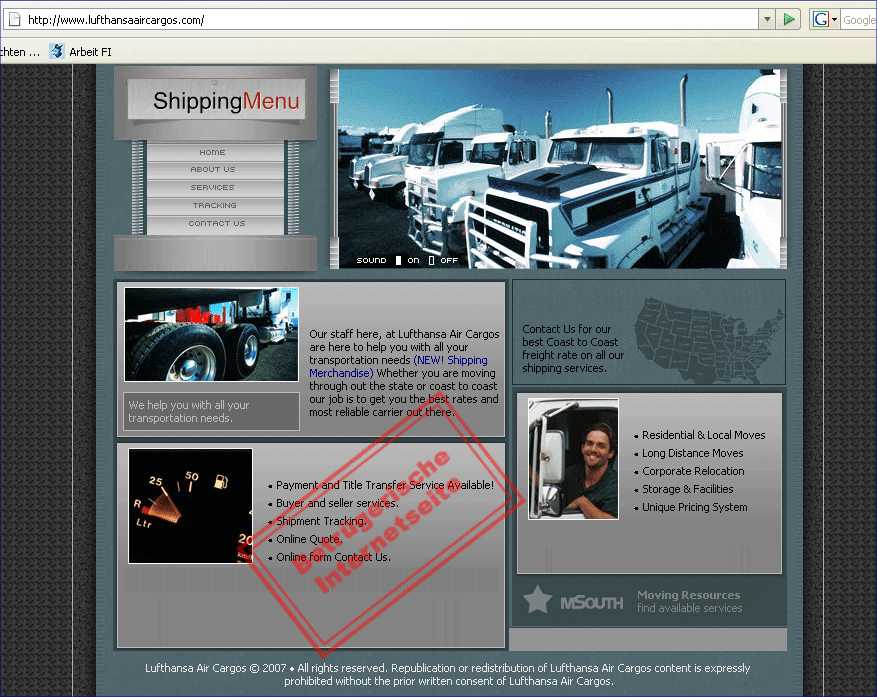Click the Google search engine icon
This screenshot has width=877, height=697.
(821, 20)
